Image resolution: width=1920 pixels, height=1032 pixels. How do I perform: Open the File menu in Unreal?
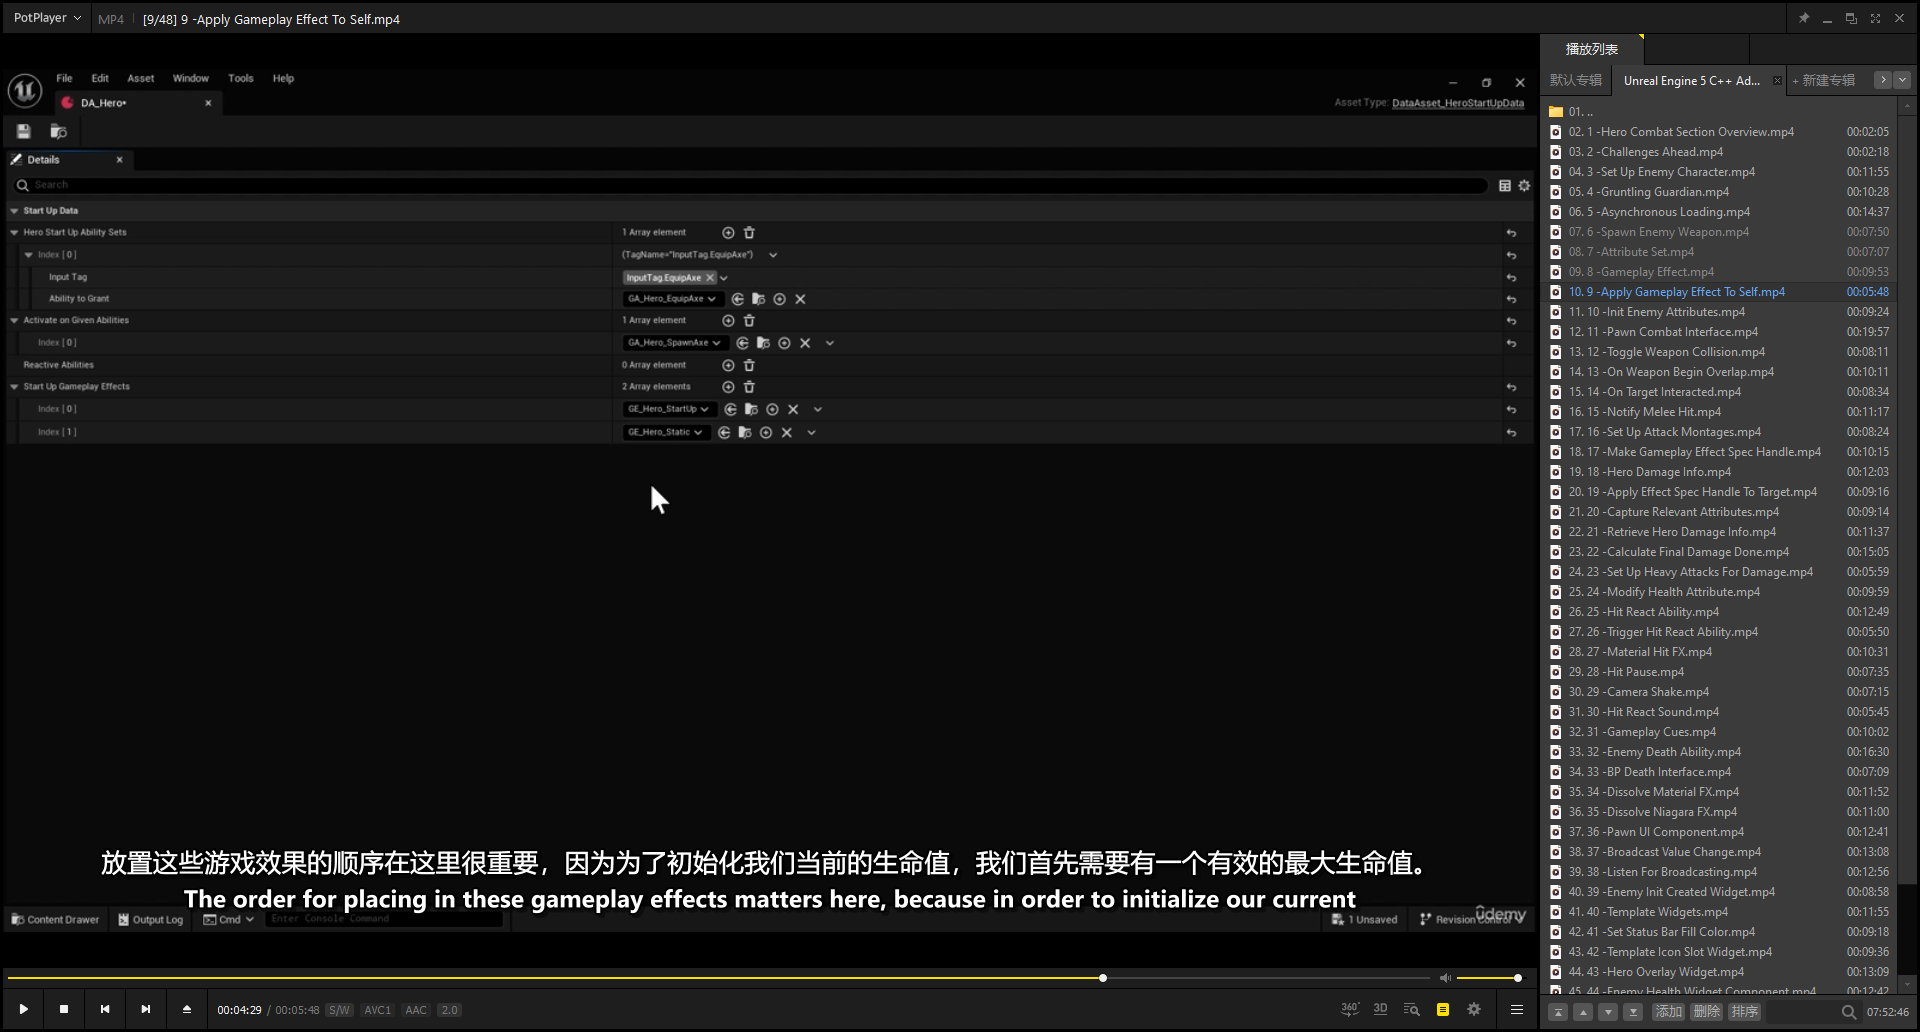click(64, 78)
